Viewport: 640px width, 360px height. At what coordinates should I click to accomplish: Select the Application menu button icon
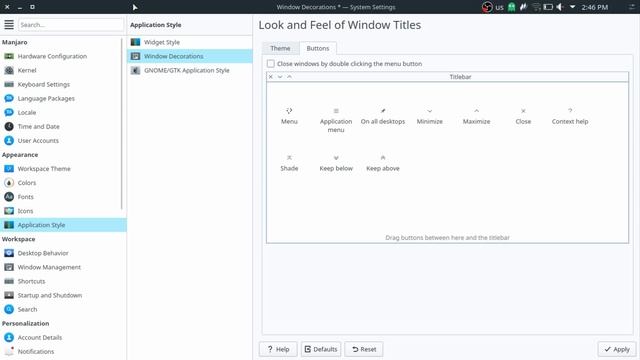[x=336, y=111]
